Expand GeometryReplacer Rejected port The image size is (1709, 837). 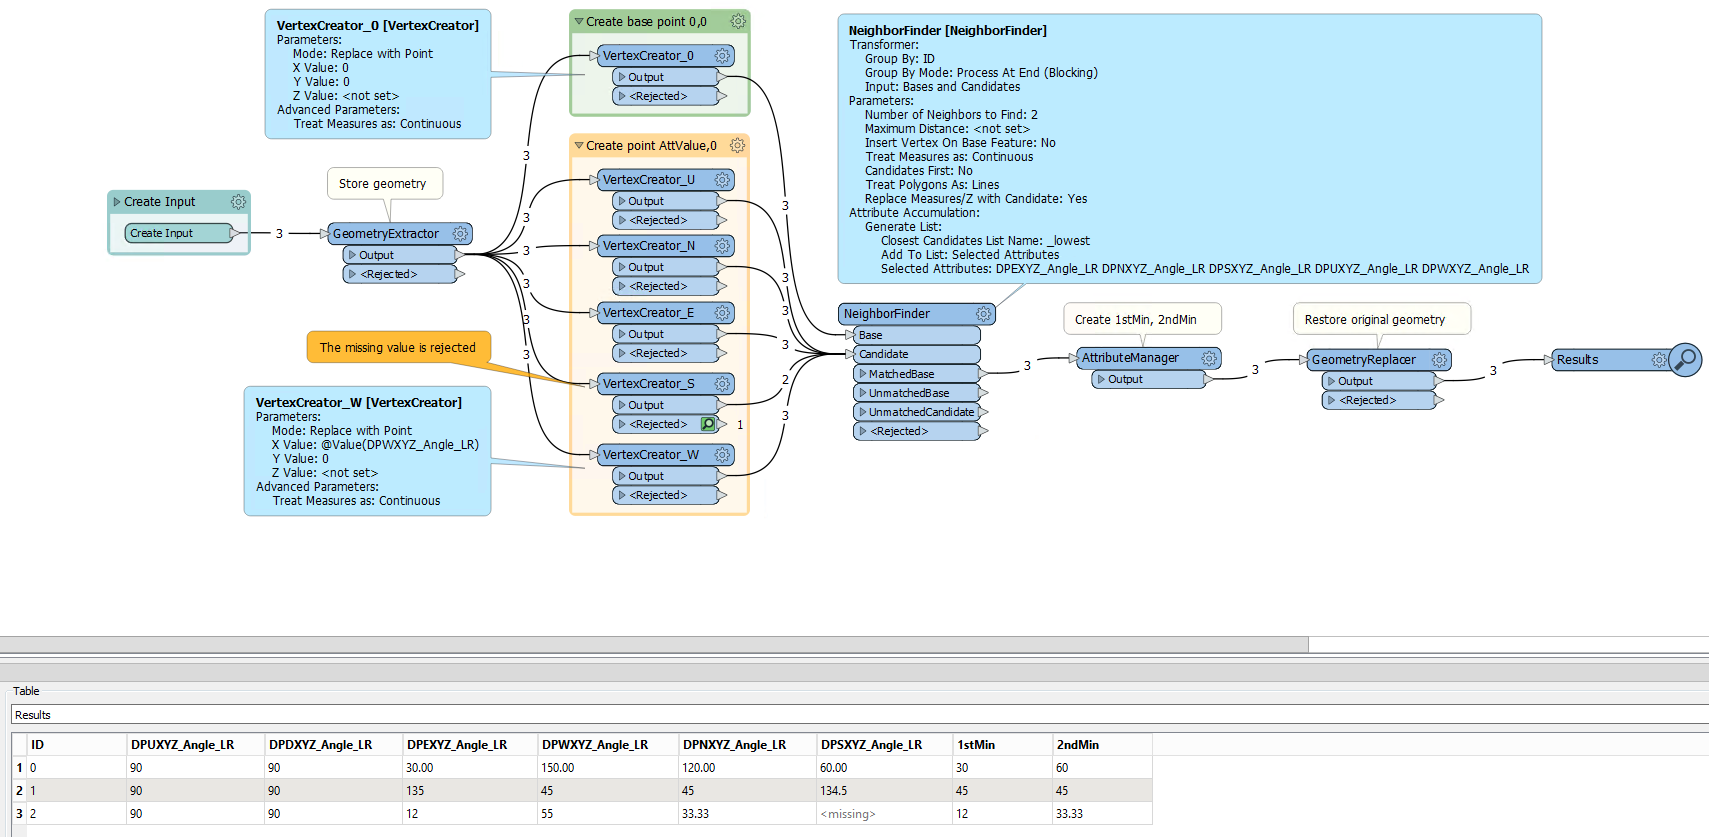coord(1331,400)
